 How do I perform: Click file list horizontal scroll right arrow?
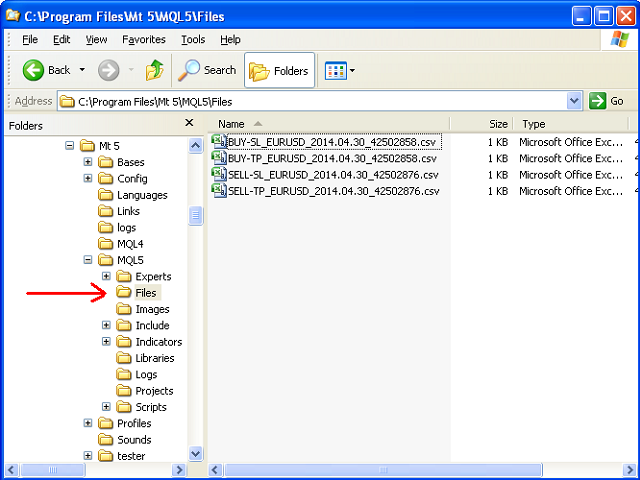click(630, 470)
